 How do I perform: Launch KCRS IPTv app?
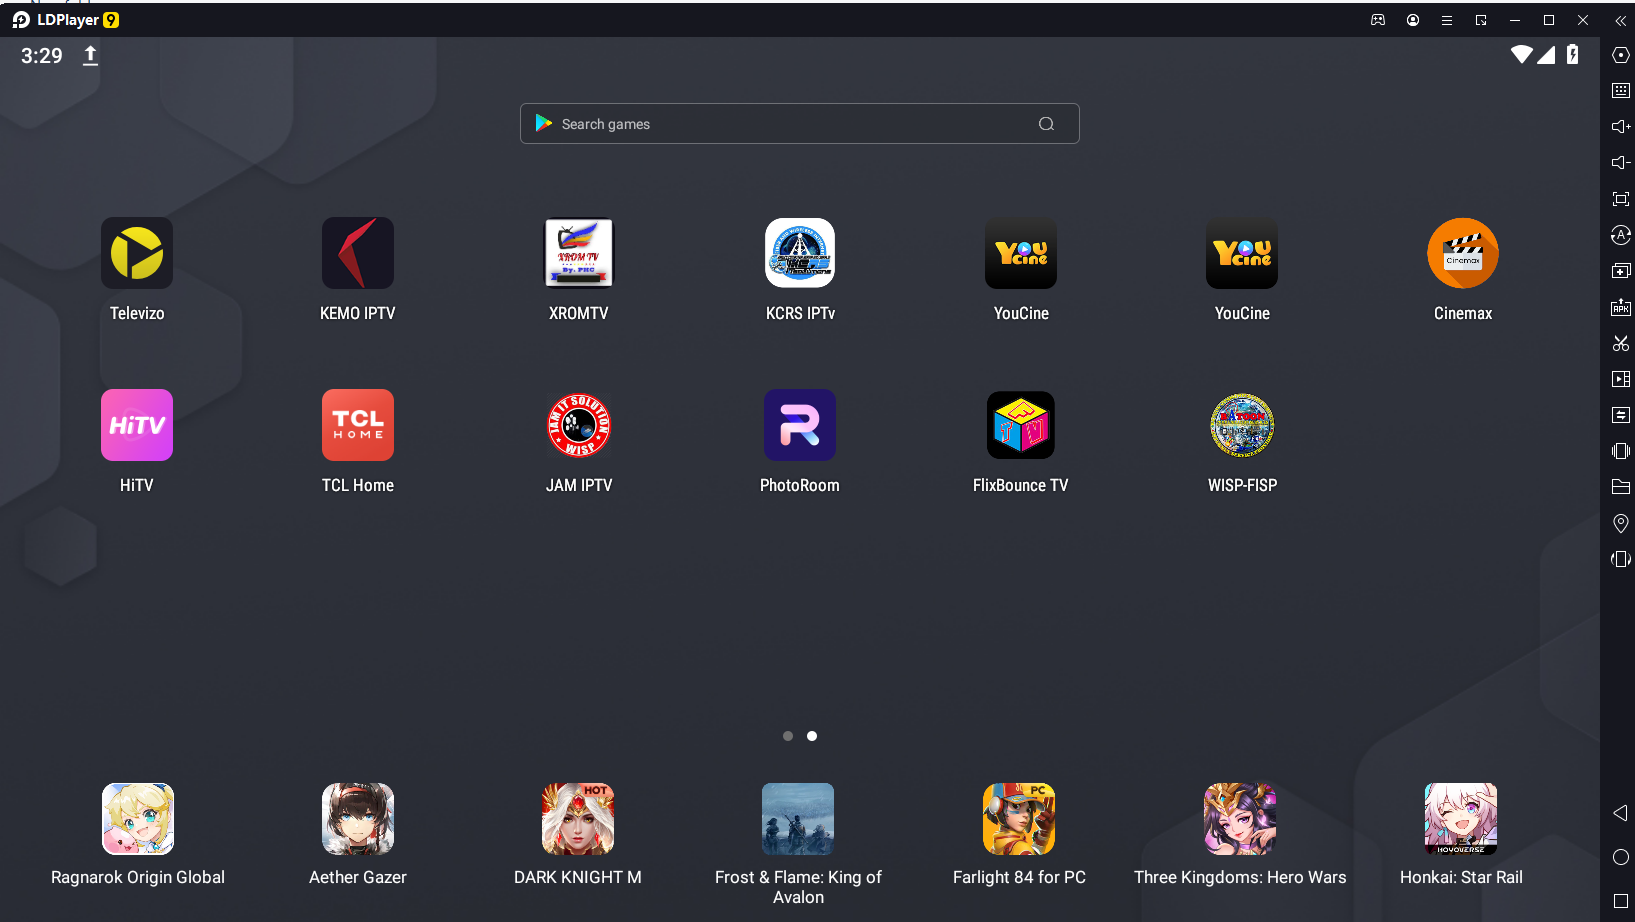point(800,254)
